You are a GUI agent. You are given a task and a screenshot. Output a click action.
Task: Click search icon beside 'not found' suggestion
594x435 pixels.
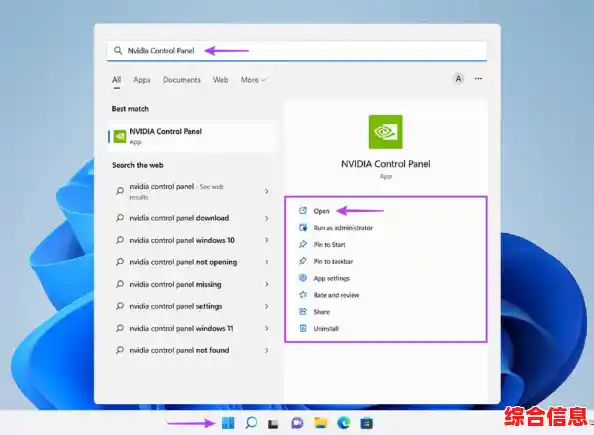120,350
